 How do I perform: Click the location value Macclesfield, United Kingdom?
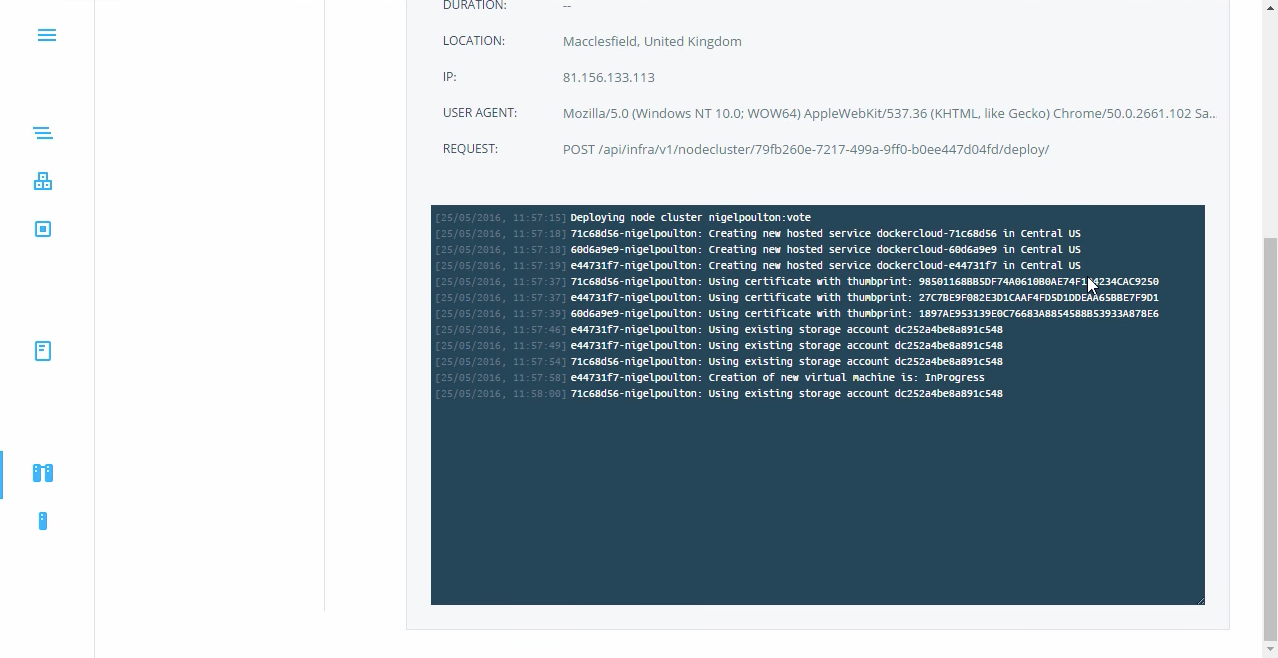(x=652, y=41)
